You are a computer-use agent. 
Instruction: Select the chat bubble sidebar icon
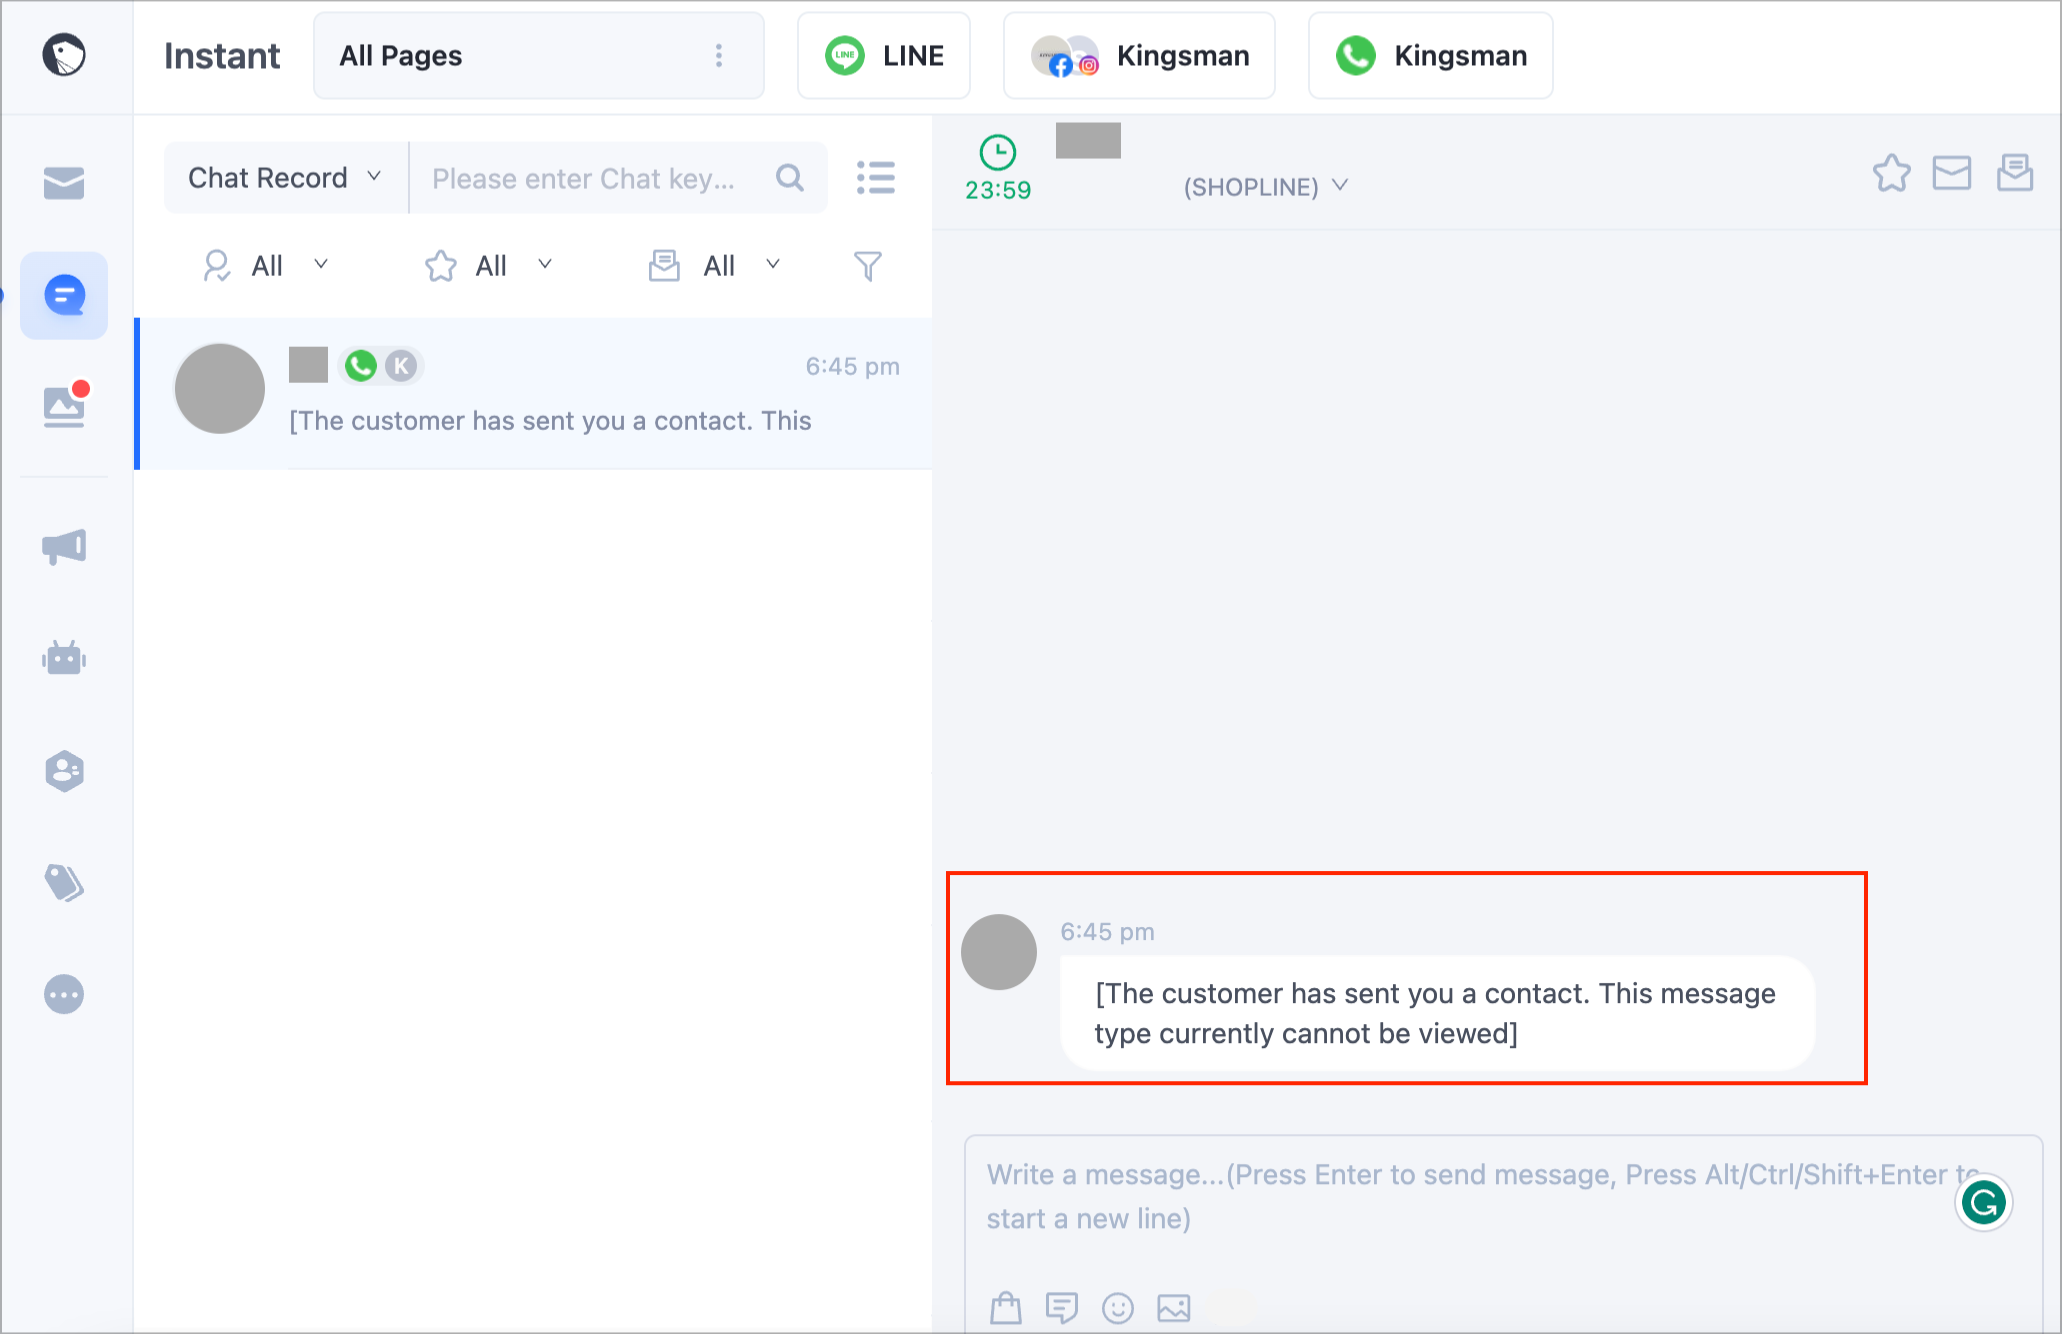[x=64, y=295]
